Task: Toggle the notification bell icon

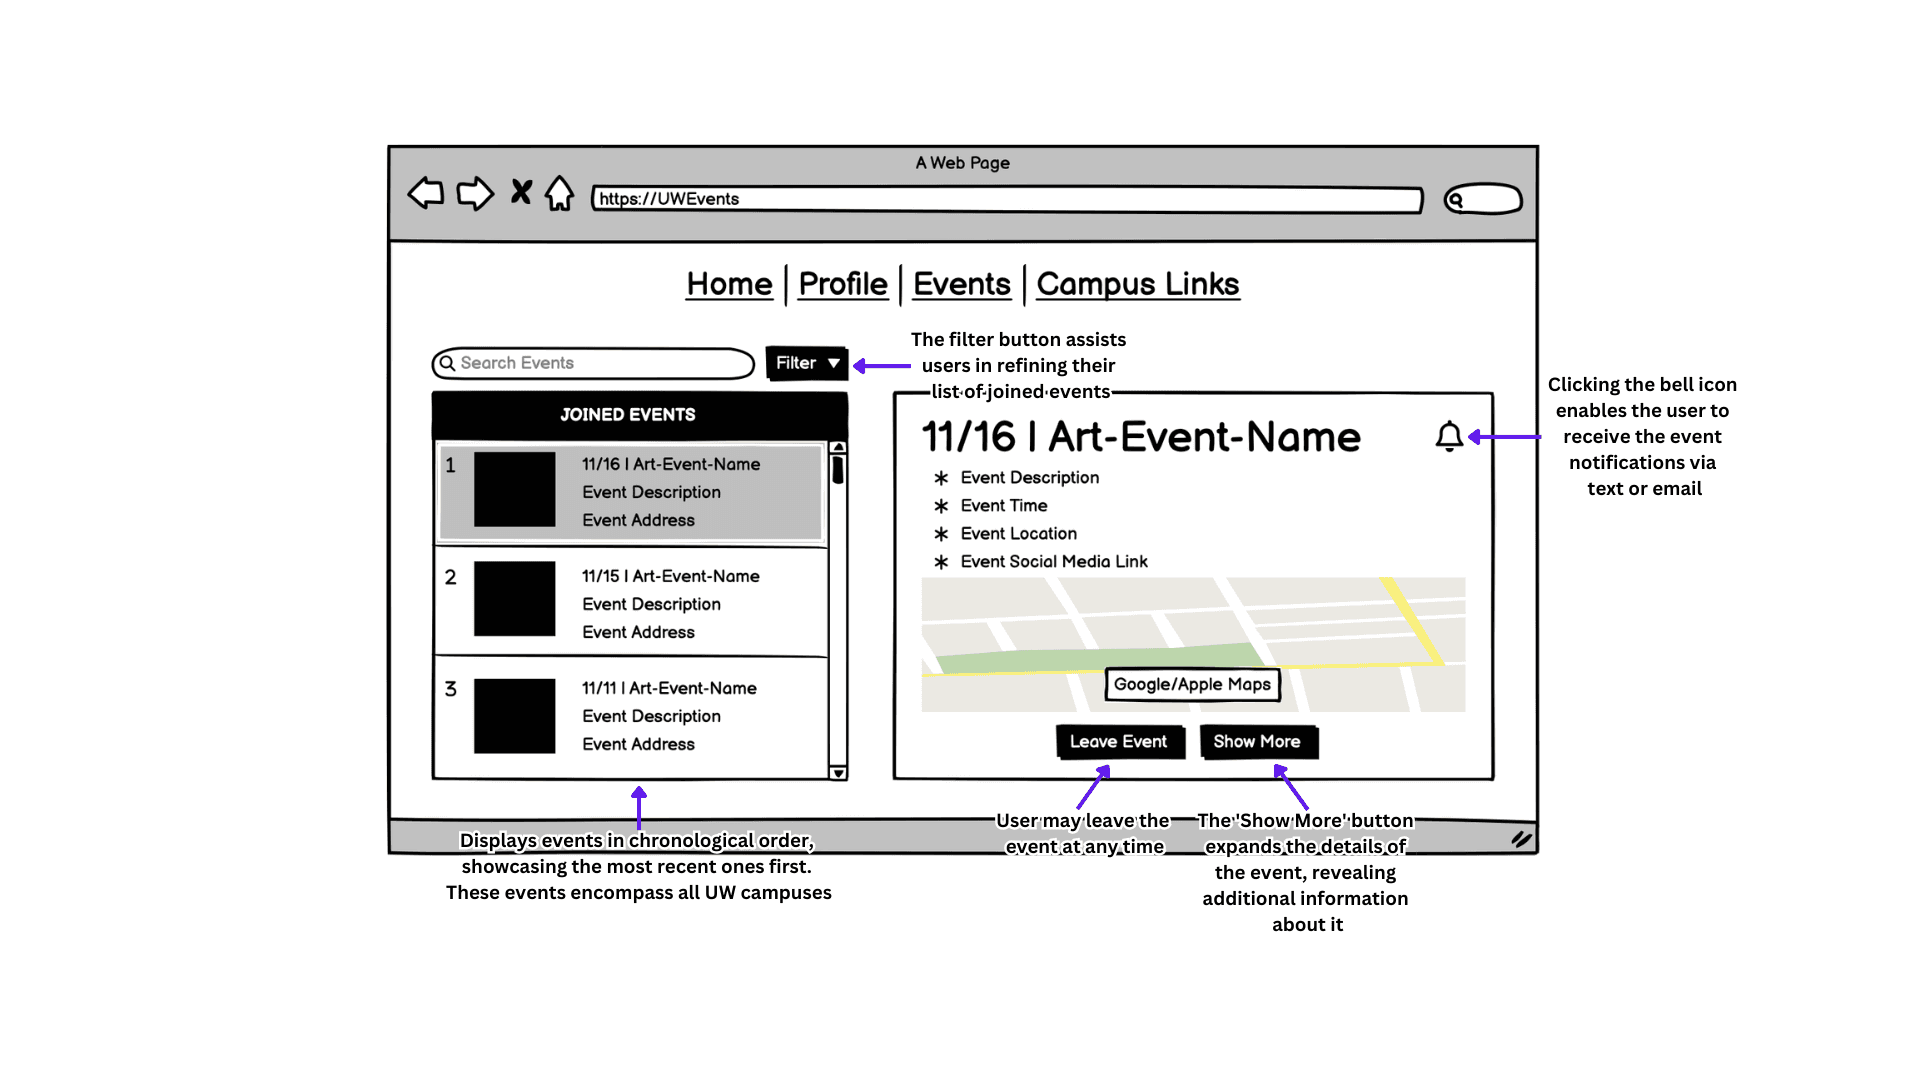Action: tap(1449, 437)
